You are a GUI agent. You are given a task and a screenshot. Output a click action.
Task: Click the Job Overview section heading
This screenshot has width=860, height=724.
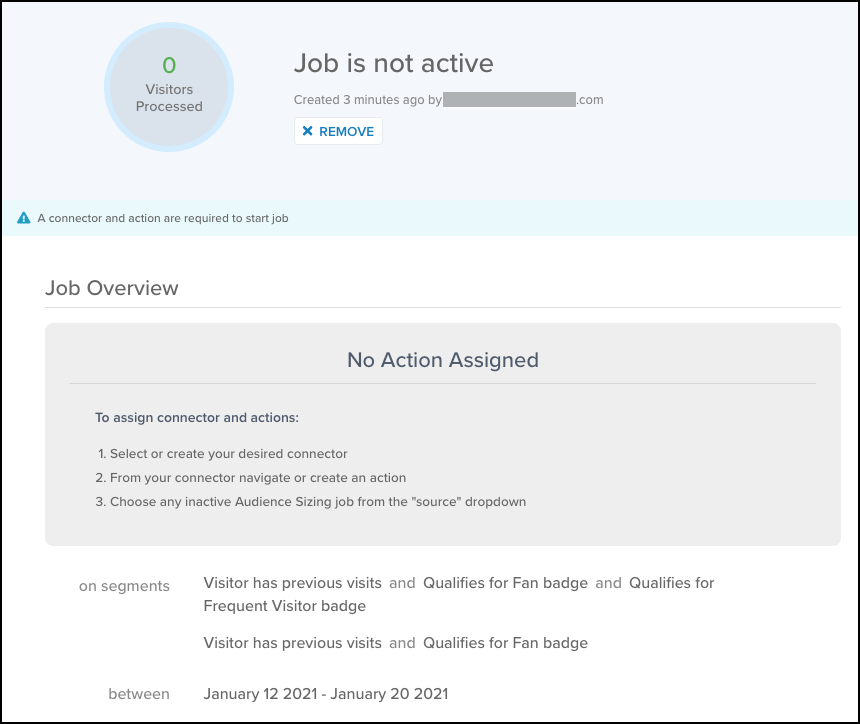pyautogui.click(x=112, y=288)
